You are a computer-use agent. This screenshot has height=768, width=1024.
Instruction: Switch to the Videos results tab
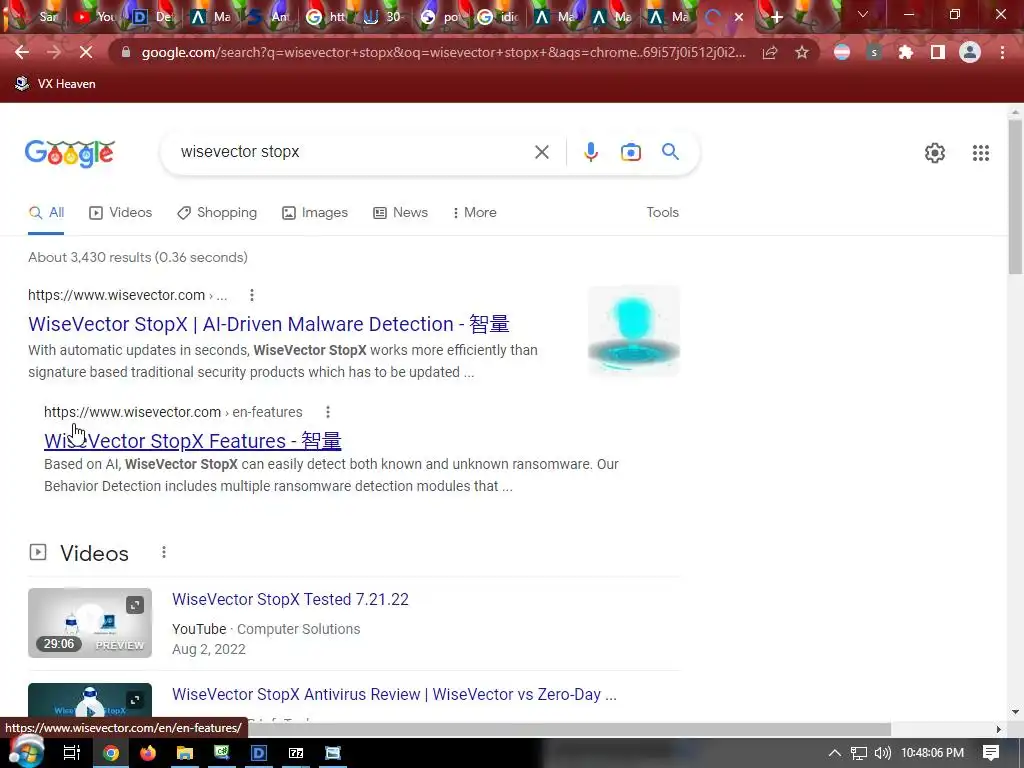tap(120, 212)
